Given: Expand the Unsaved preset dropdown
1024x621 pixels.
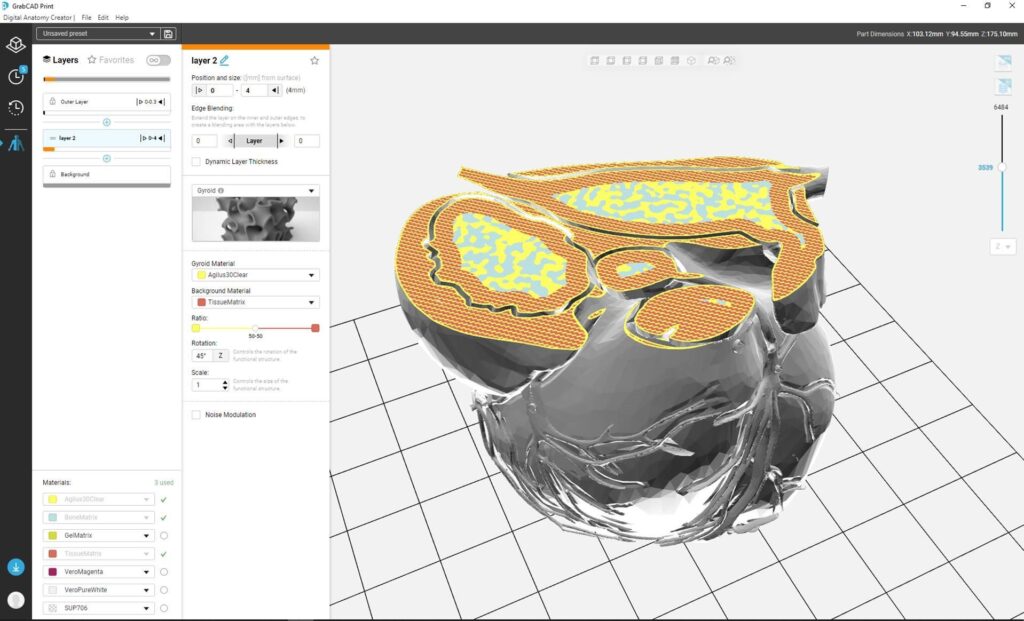Looking at the screenshot, I should click(x=150, y=33).
